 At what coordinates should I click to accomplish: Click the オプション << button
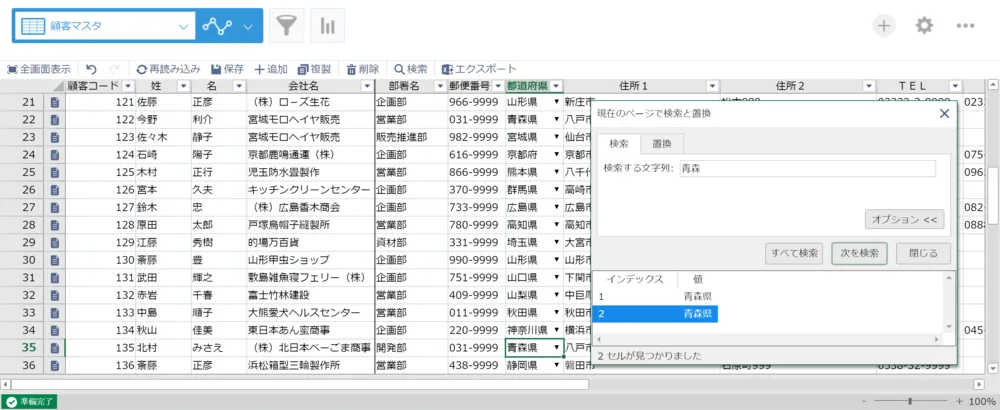(905, 219)
